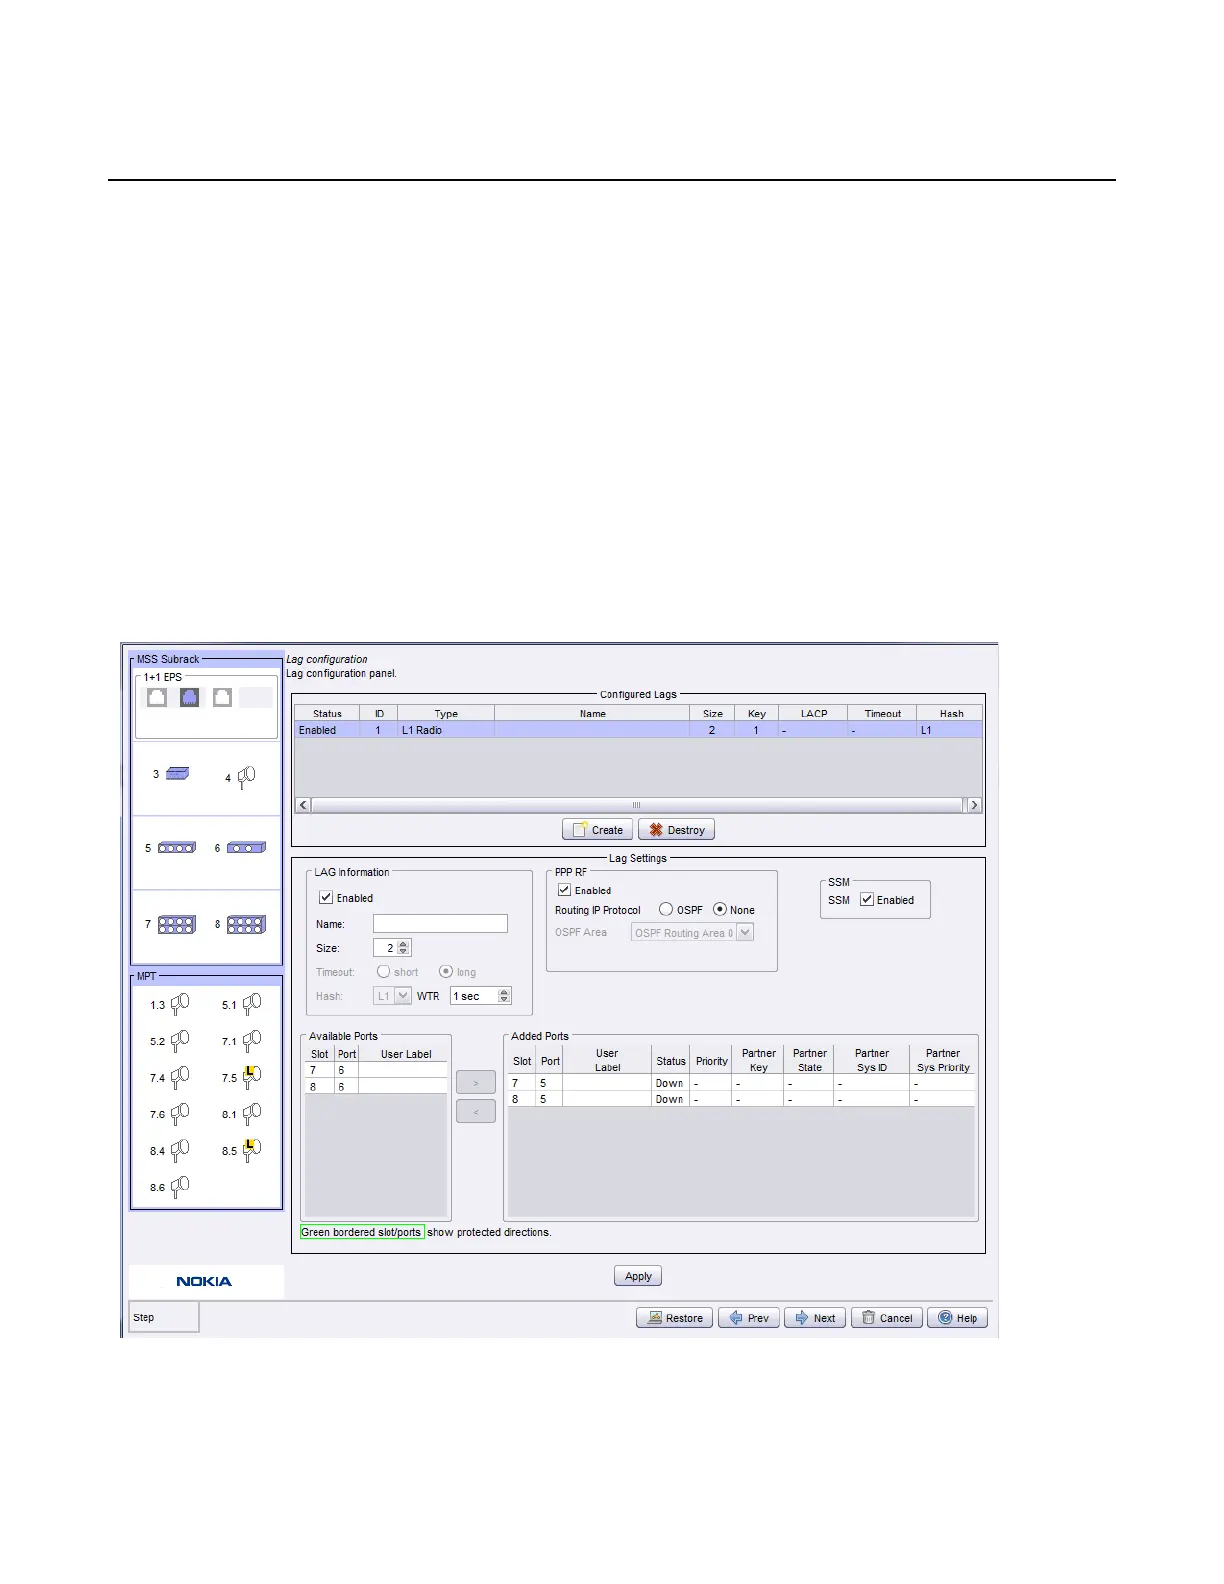Select MPT 5.1 antenna icon
The image size is (1224, 1584).
pos(252,1004)
